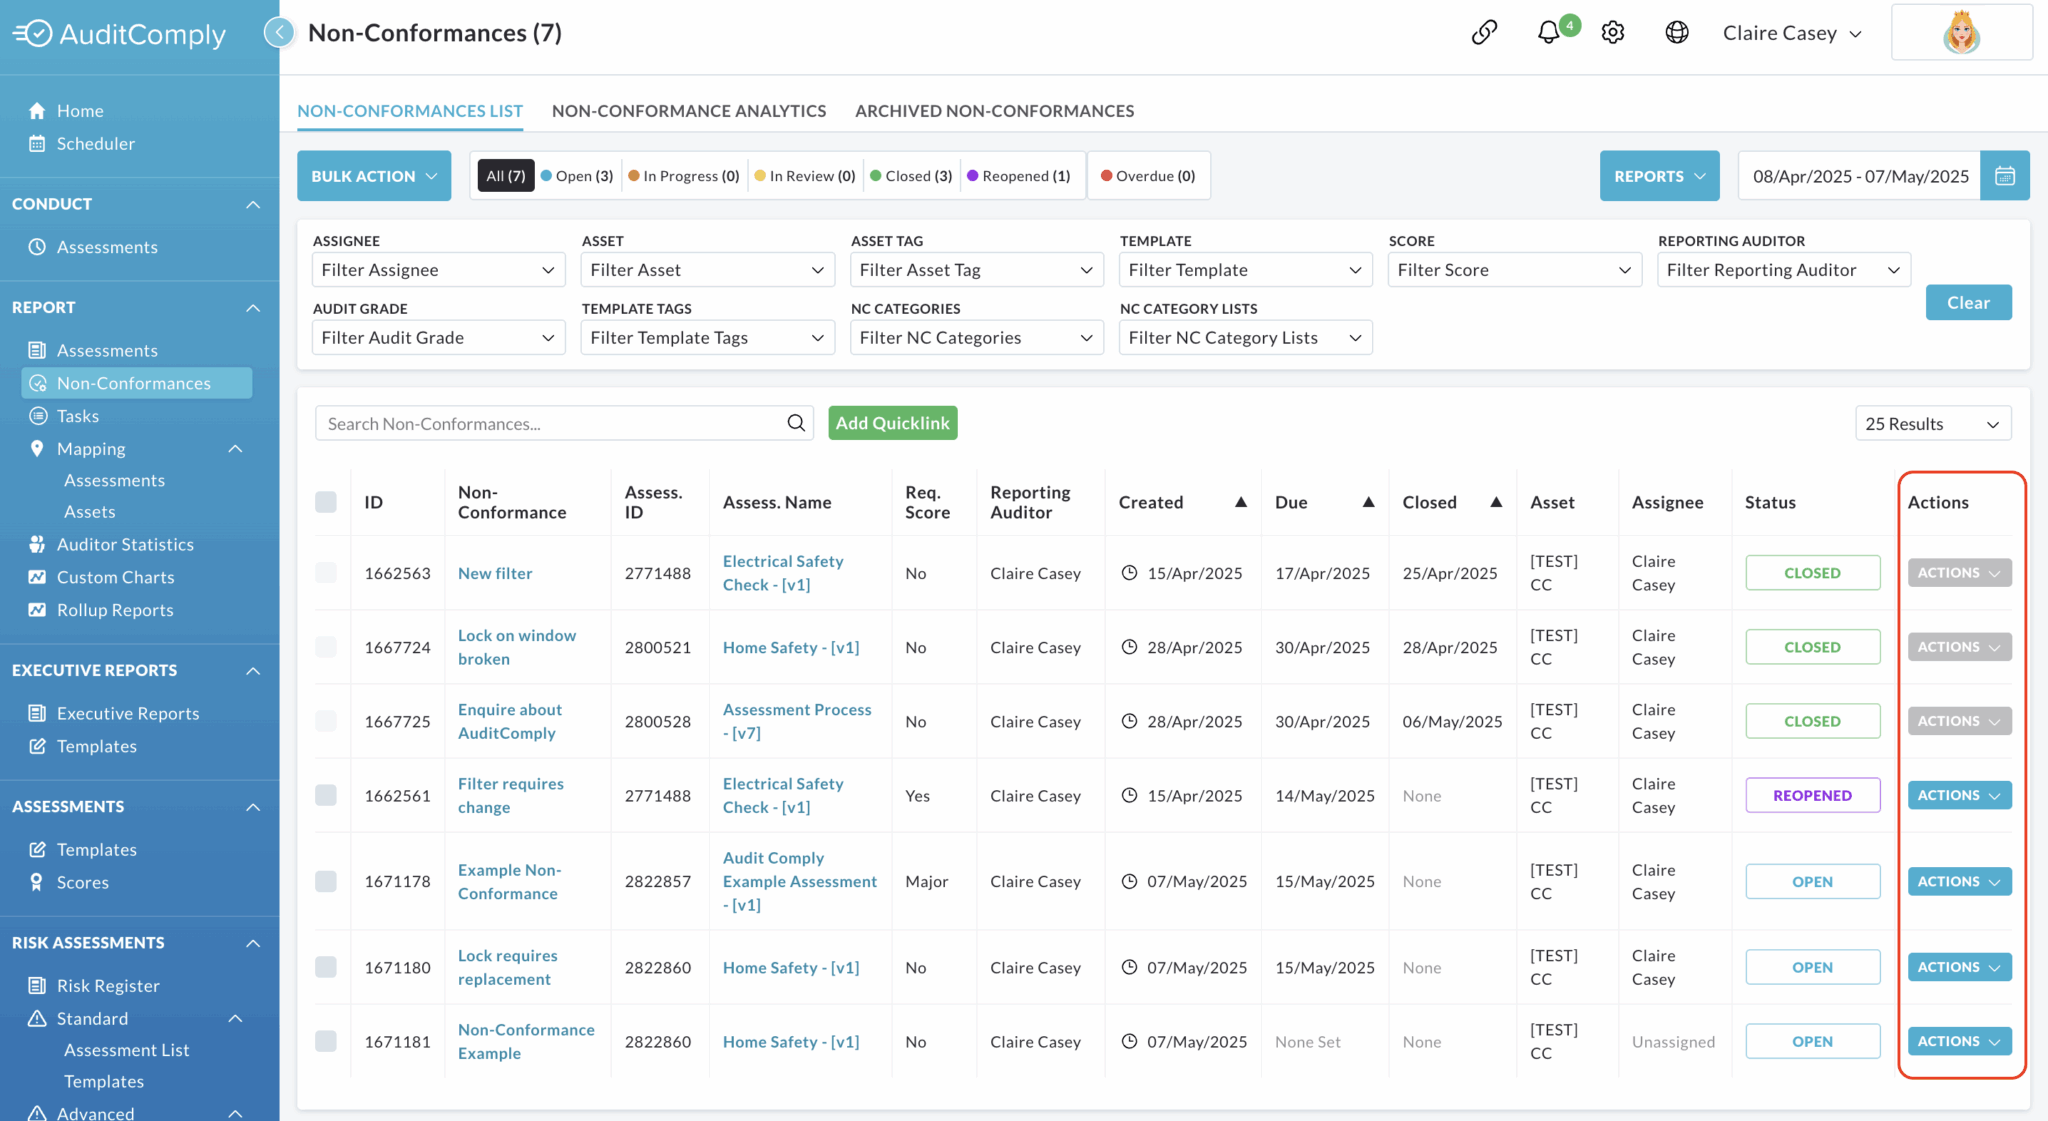
Task: Open the 25 Results dropdown
Action: coord(1932,423)
